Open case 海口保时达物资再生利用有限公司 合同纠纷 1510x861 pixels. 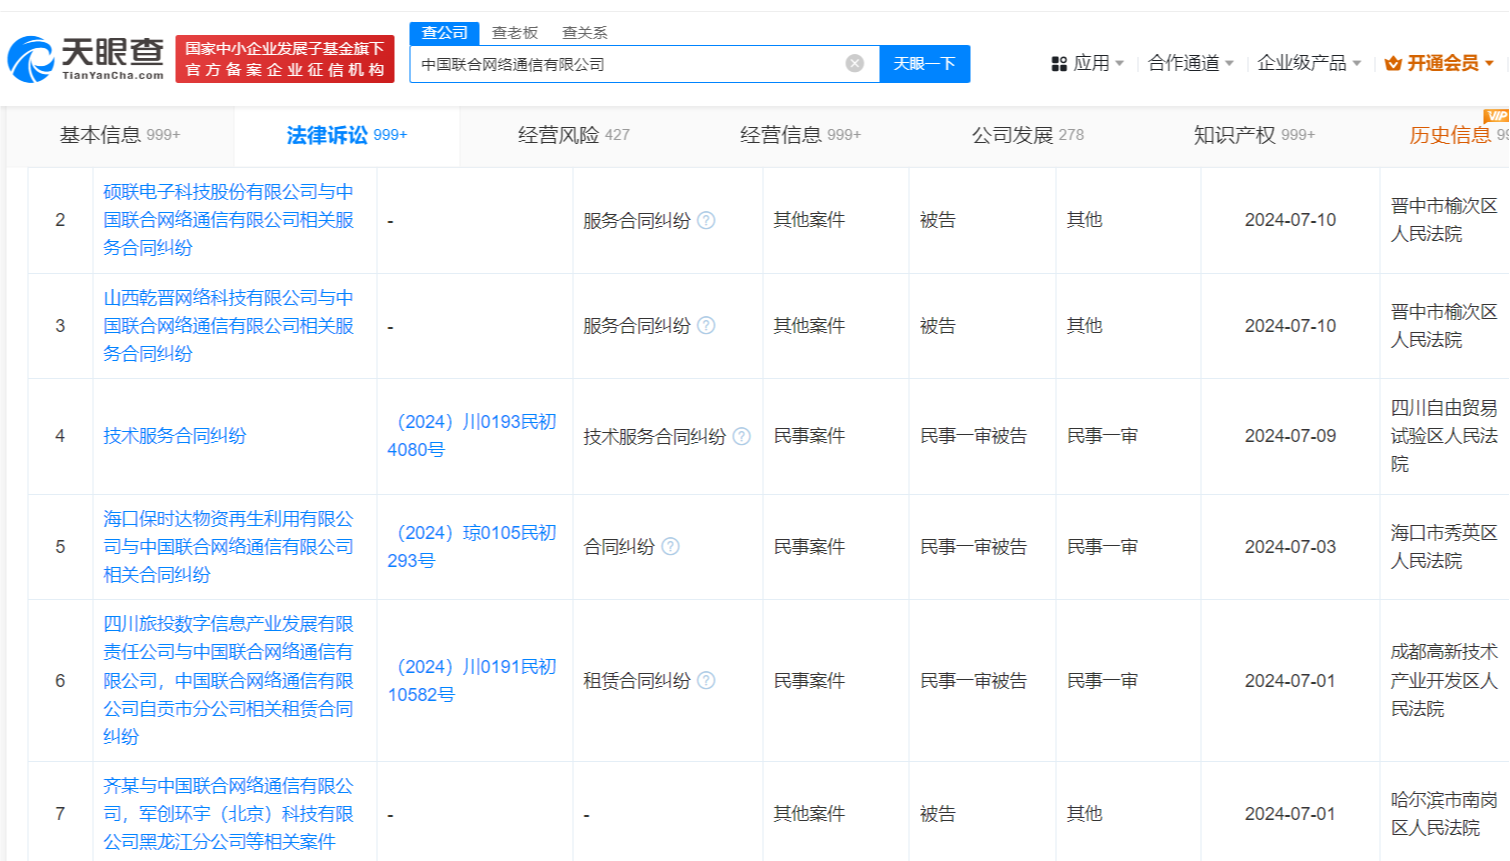(x=228, y=547)
